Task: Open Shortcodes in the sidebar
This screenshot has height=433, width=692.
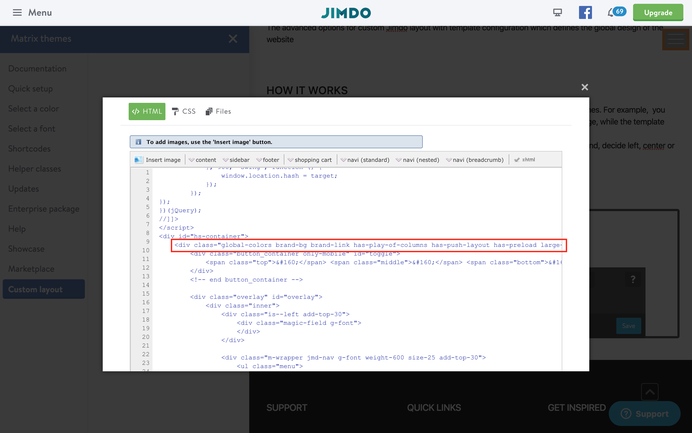Action: pyautogui.click(x=29, y=149)
